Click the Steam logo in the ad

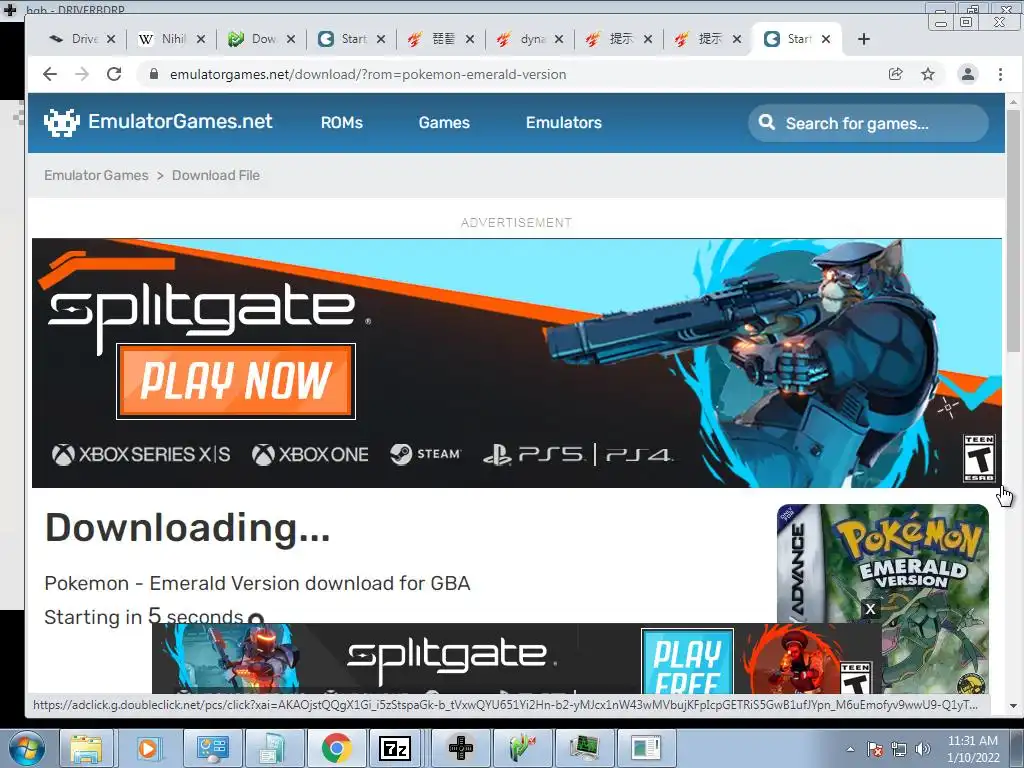pos(426,454)
